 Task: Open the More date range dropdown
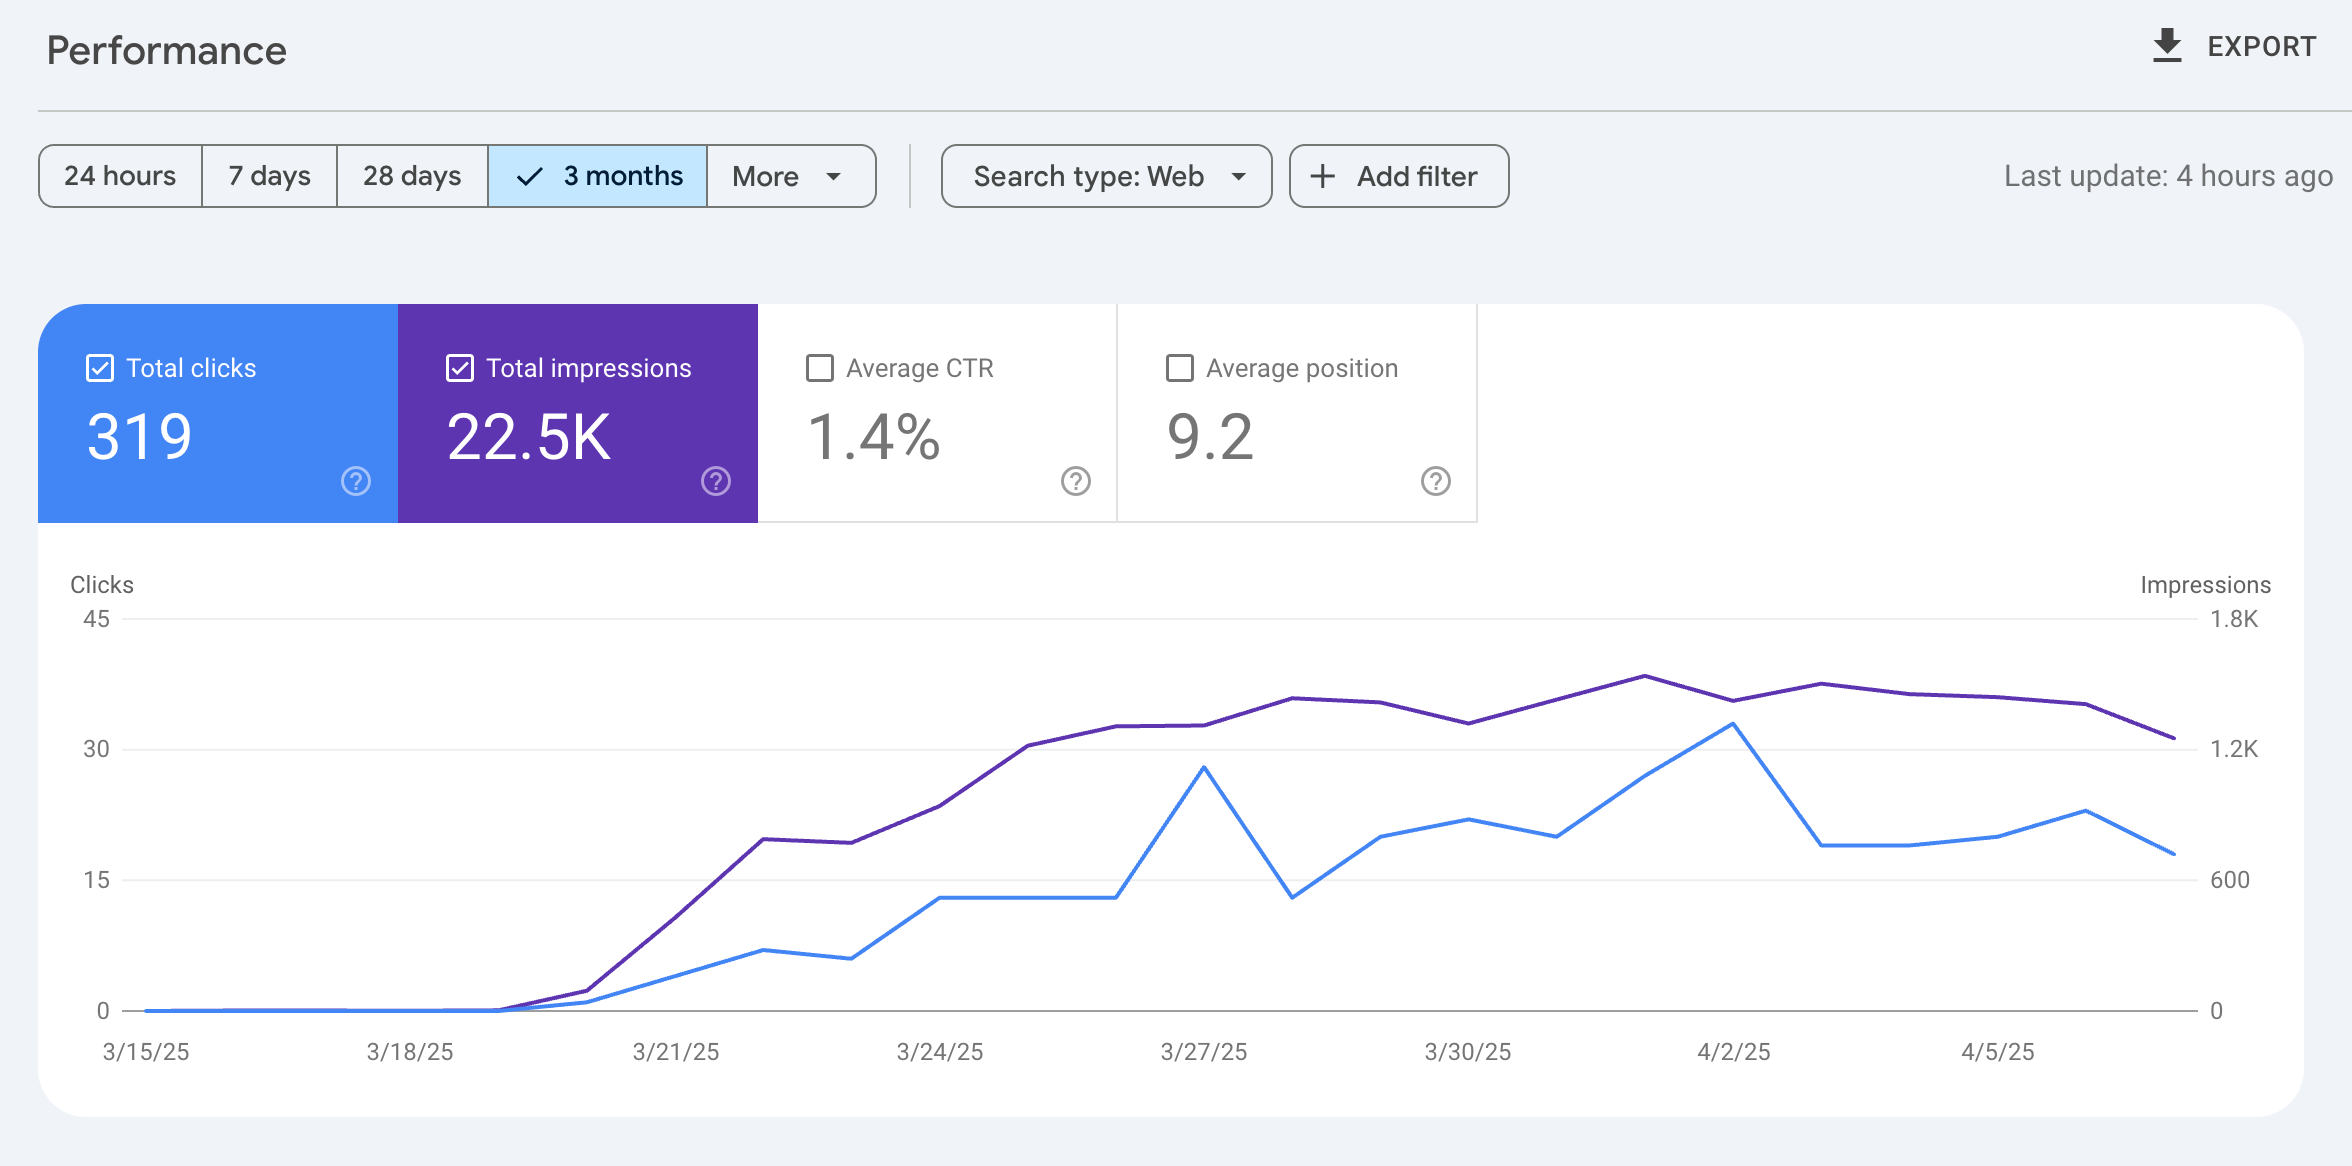point(790,175)
